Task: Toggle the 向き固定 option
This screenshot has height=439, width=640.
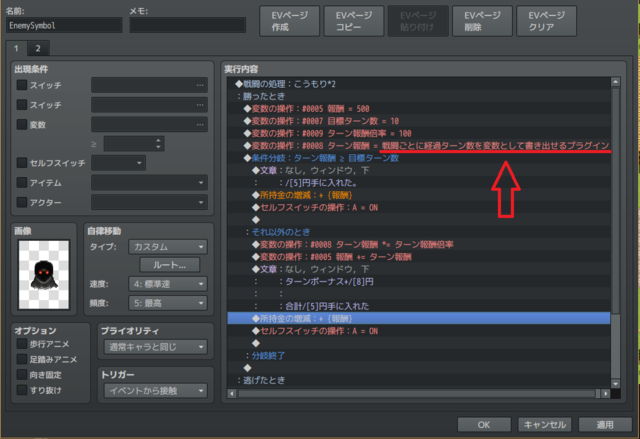Action: pyautogui.click(x=22, y=375)
